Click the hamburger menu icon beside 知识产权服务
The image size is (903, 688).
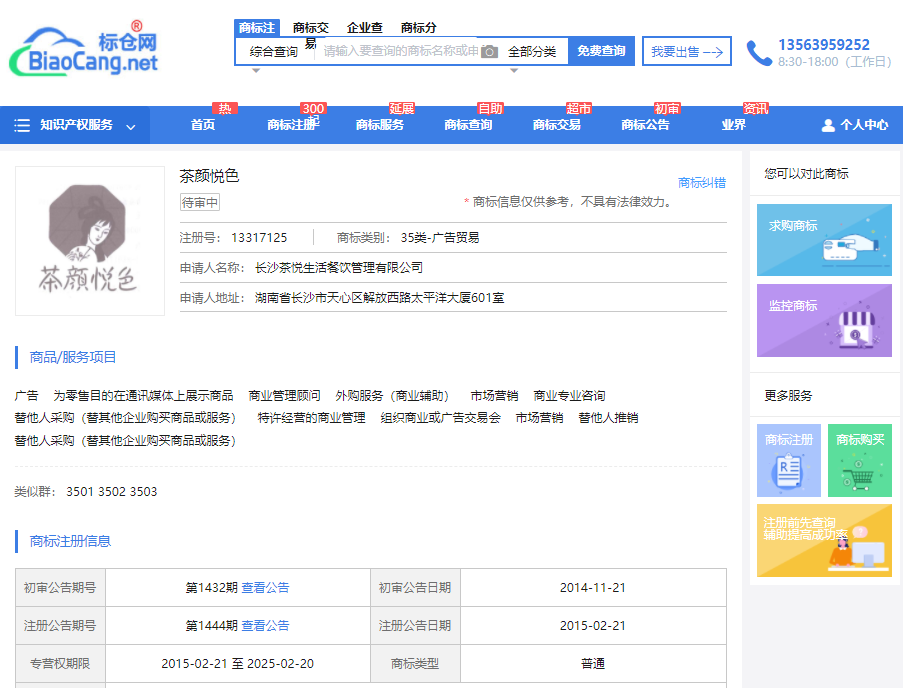(22, 125)
